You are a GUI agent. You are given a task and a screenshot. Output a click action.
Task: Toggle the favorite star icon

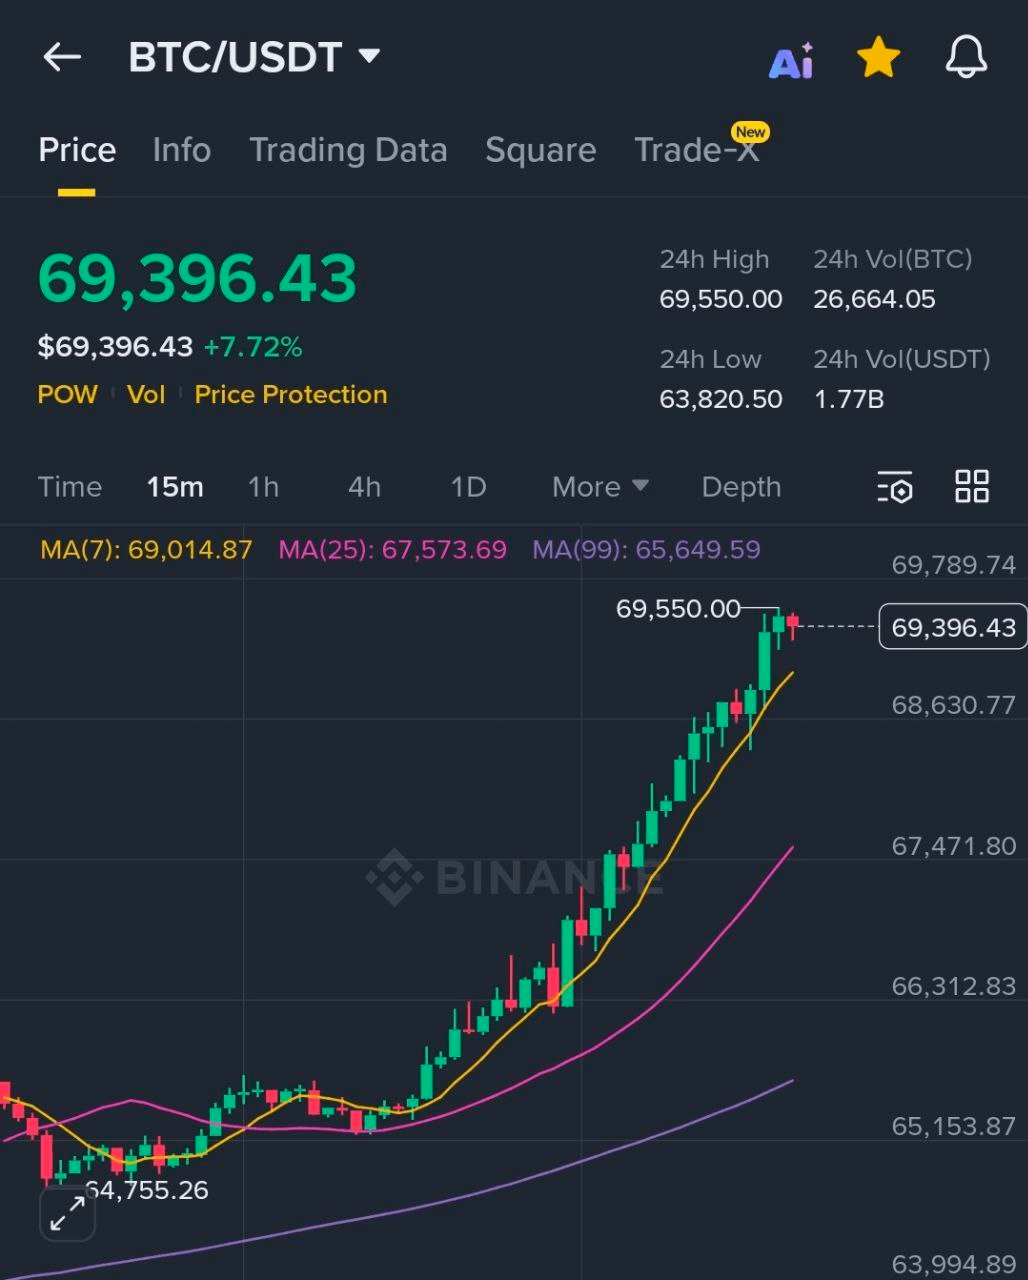click(878, 58)
